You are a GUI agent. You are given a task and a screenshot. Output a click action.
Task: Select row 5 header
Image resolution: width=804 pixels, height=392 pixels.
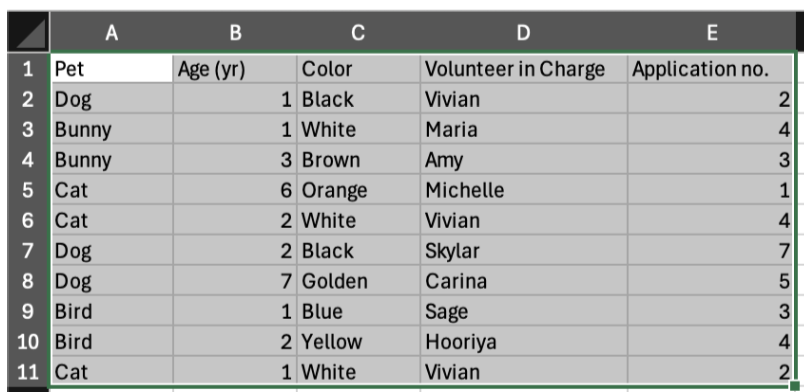tap(29, 190)
